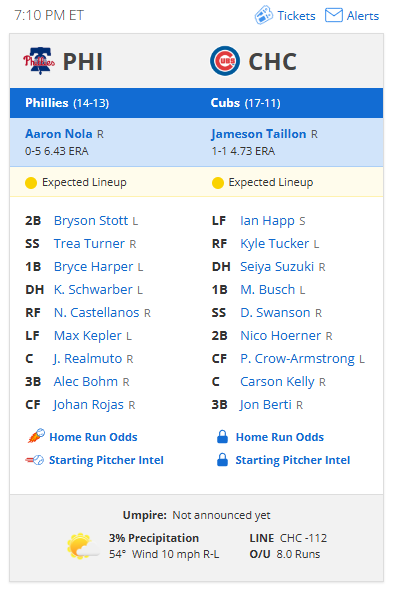The image size is (393, 590).
Task: Click the lock icon beside Cubs Home Run Odds
Action: coord(222,436)
